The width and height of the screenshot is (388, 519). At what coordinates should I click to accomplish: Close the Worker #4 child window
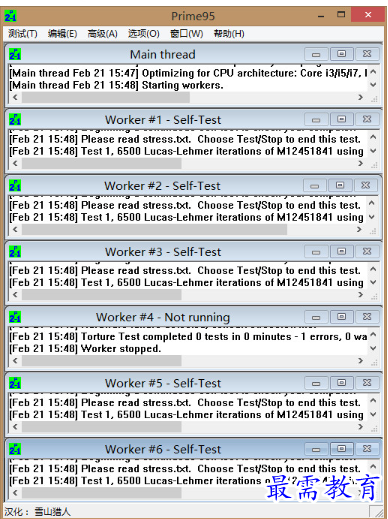point(367,317)
